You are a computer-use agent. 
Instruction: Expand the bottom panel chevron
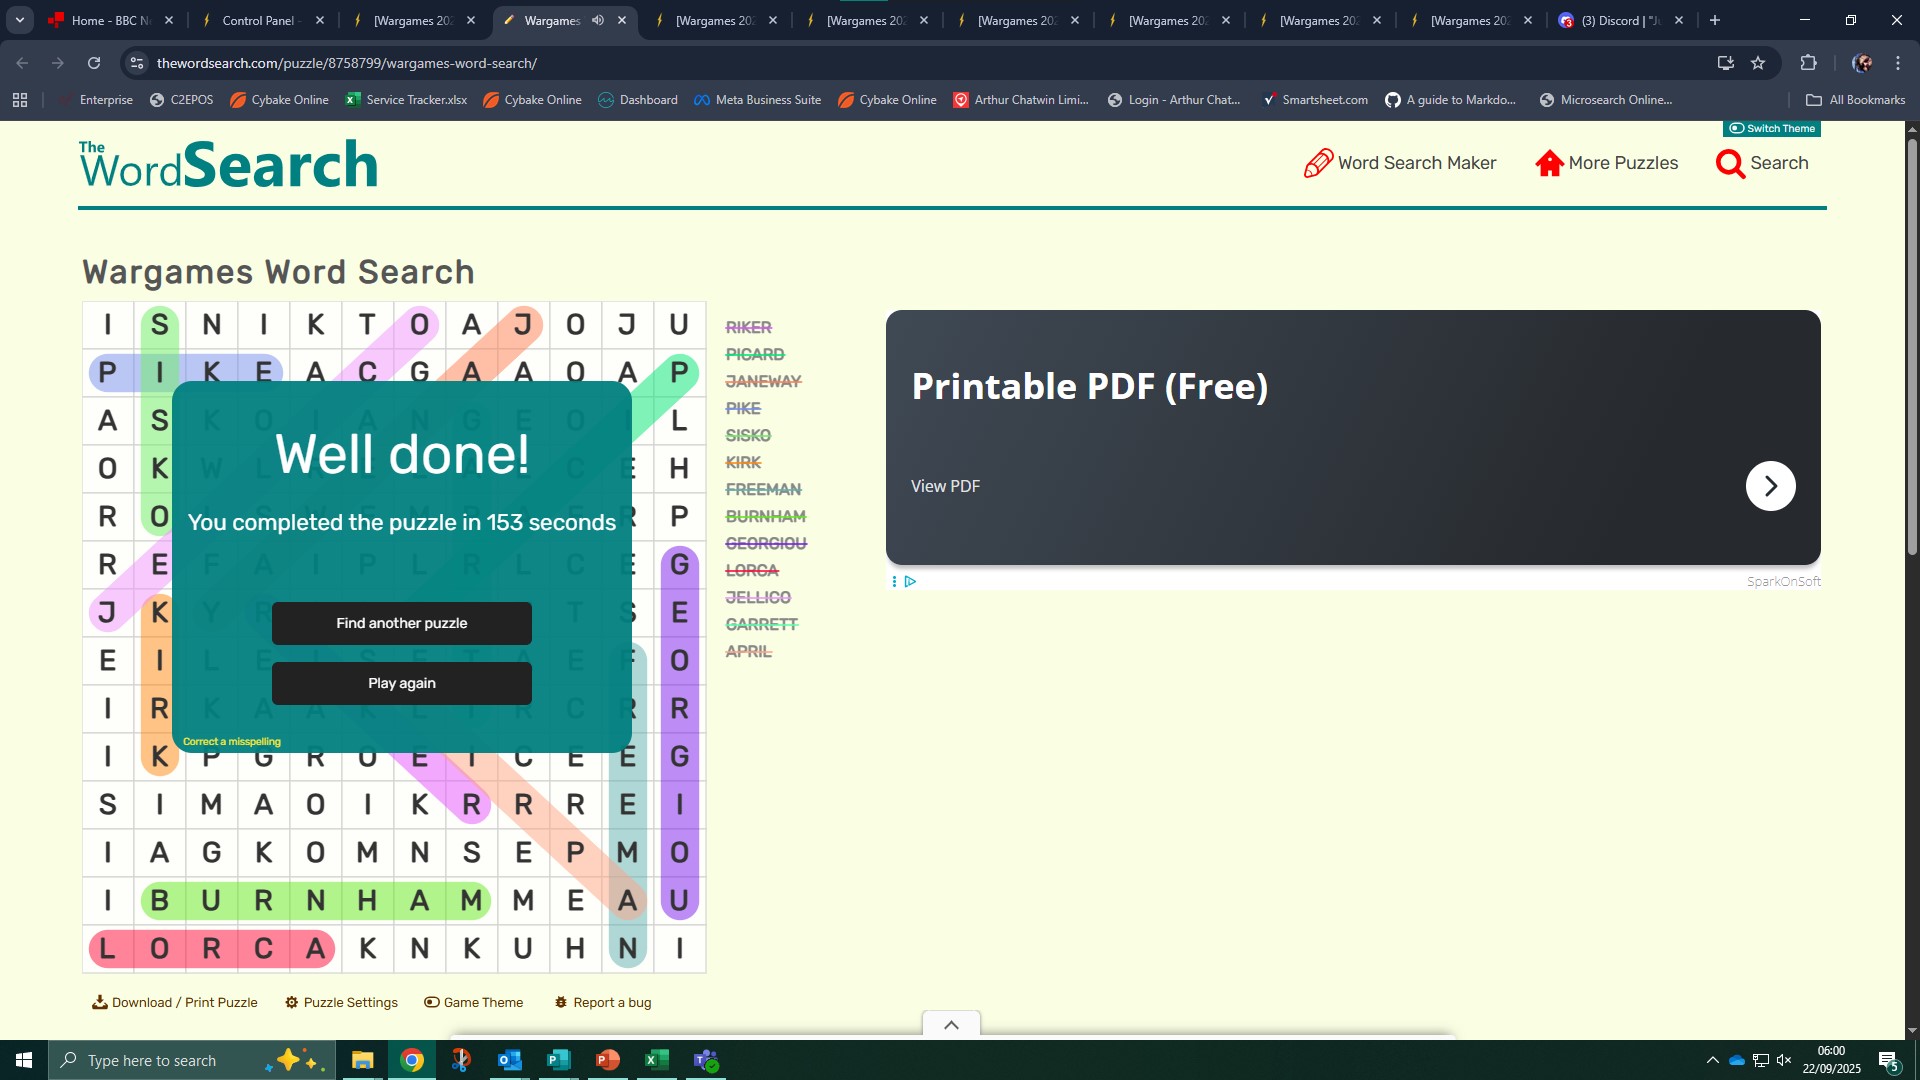click(x=951, y=1025)
